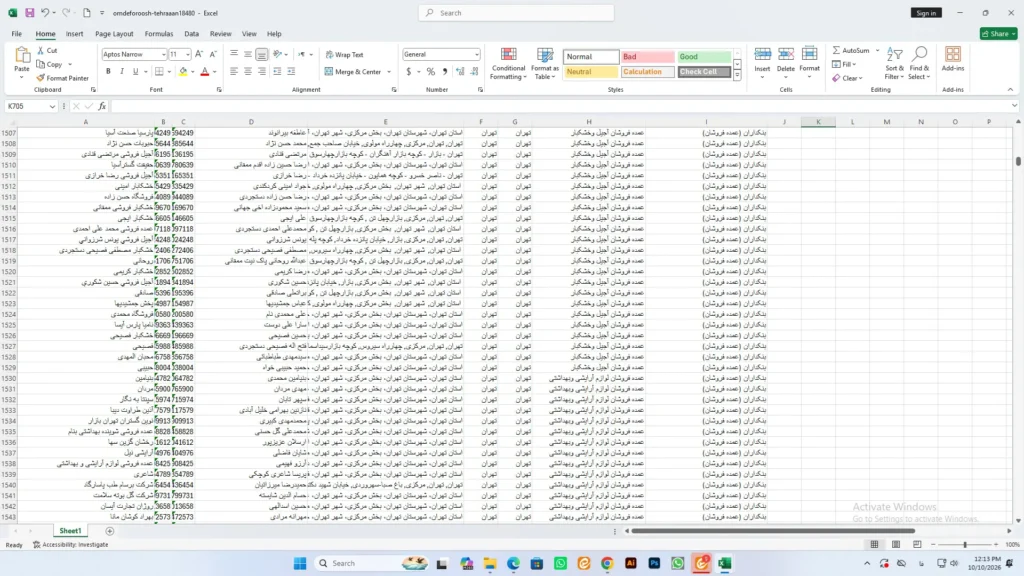Open the File tab
1024x576 pixels.
(16, 33)
